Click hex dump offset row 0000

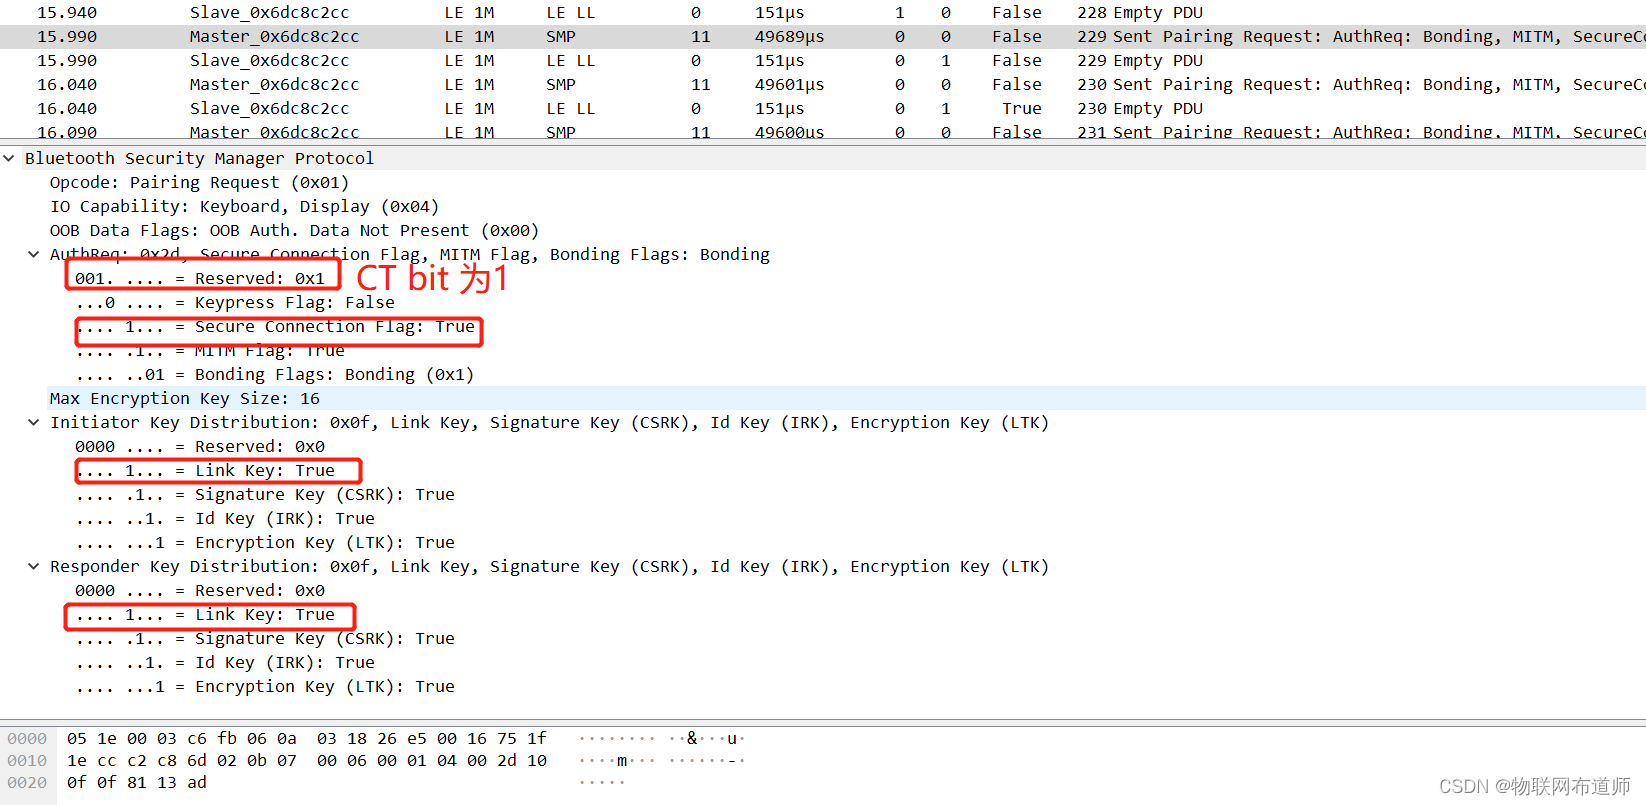(x=27, y=738)
